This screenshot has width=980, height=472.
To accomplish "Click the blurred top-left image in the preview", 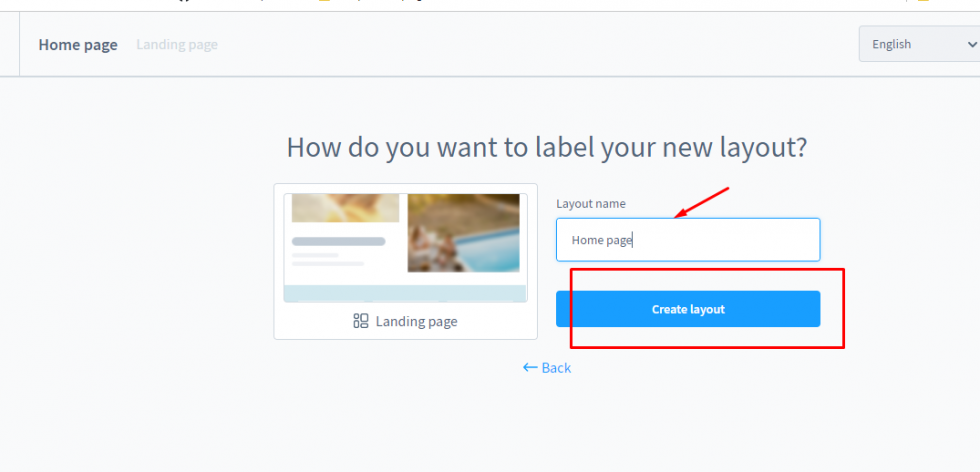I will (x=345, y=208).
